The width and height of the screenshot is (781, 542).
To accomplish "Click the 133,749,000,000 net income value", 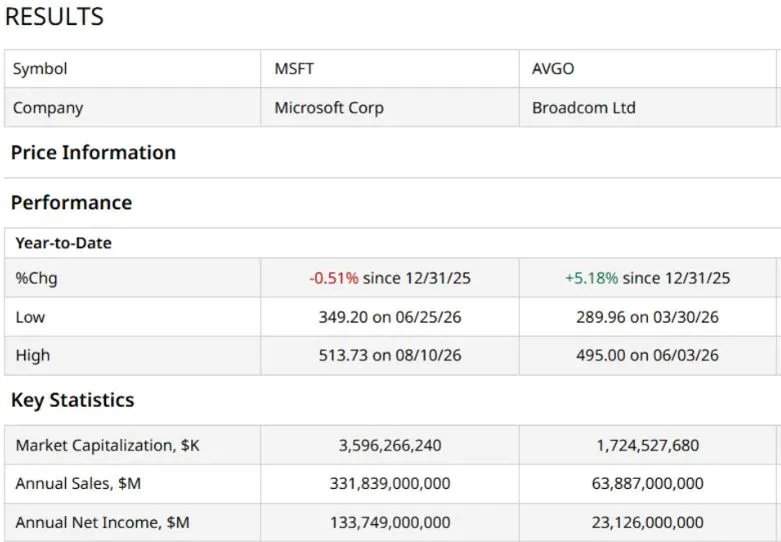I will pos(390,523).
